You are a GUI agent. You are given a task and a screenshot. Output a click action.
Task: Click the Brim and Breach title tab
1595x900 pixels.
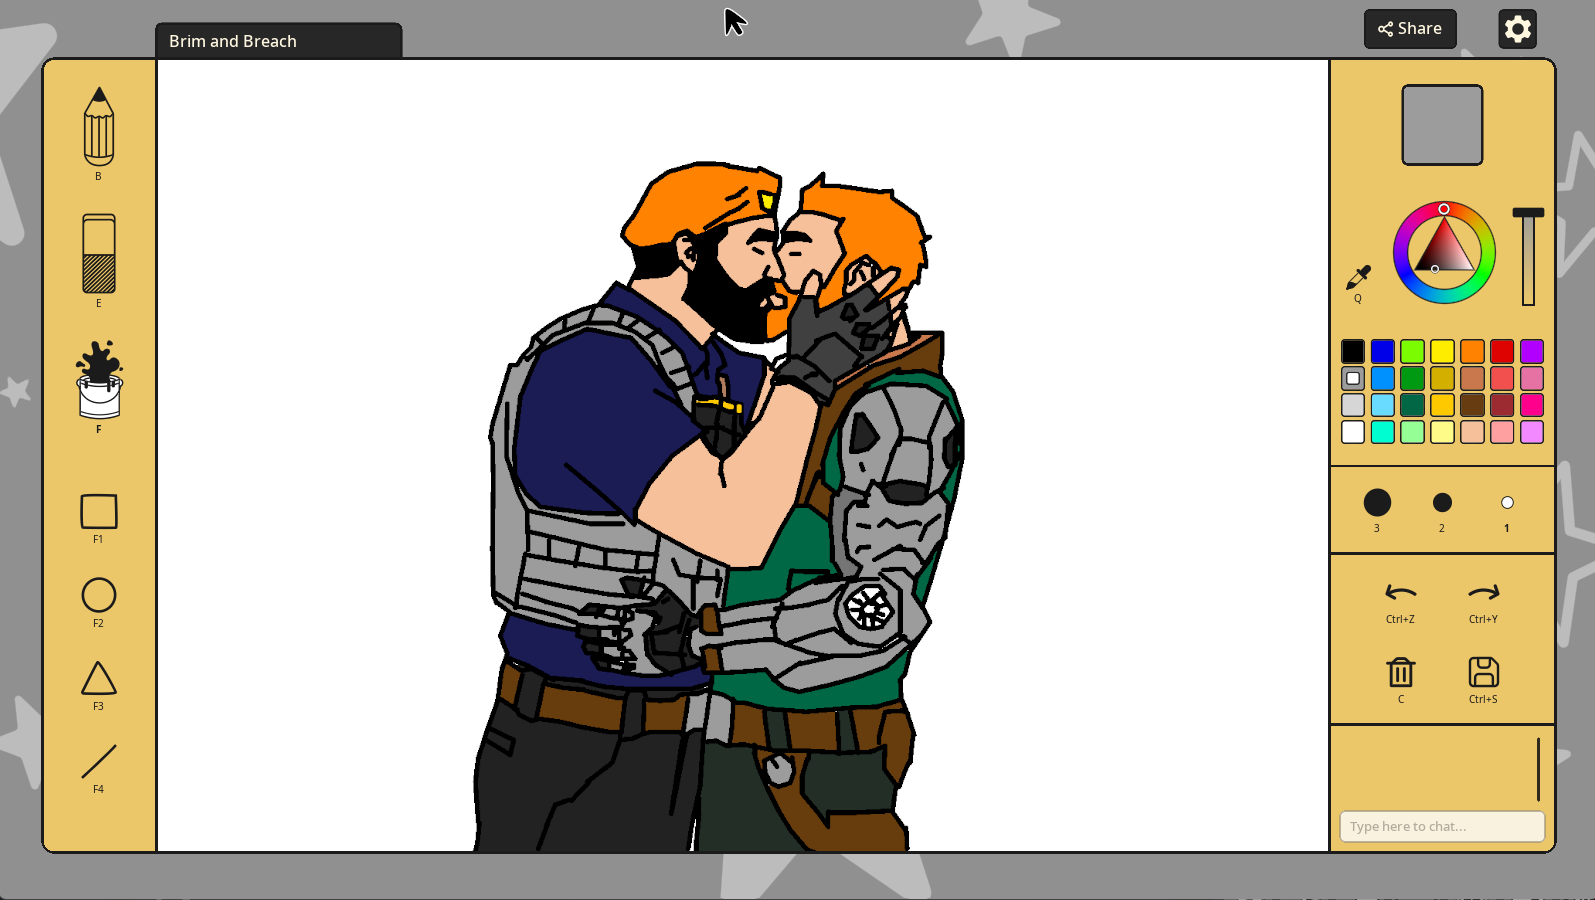(279, 41)
